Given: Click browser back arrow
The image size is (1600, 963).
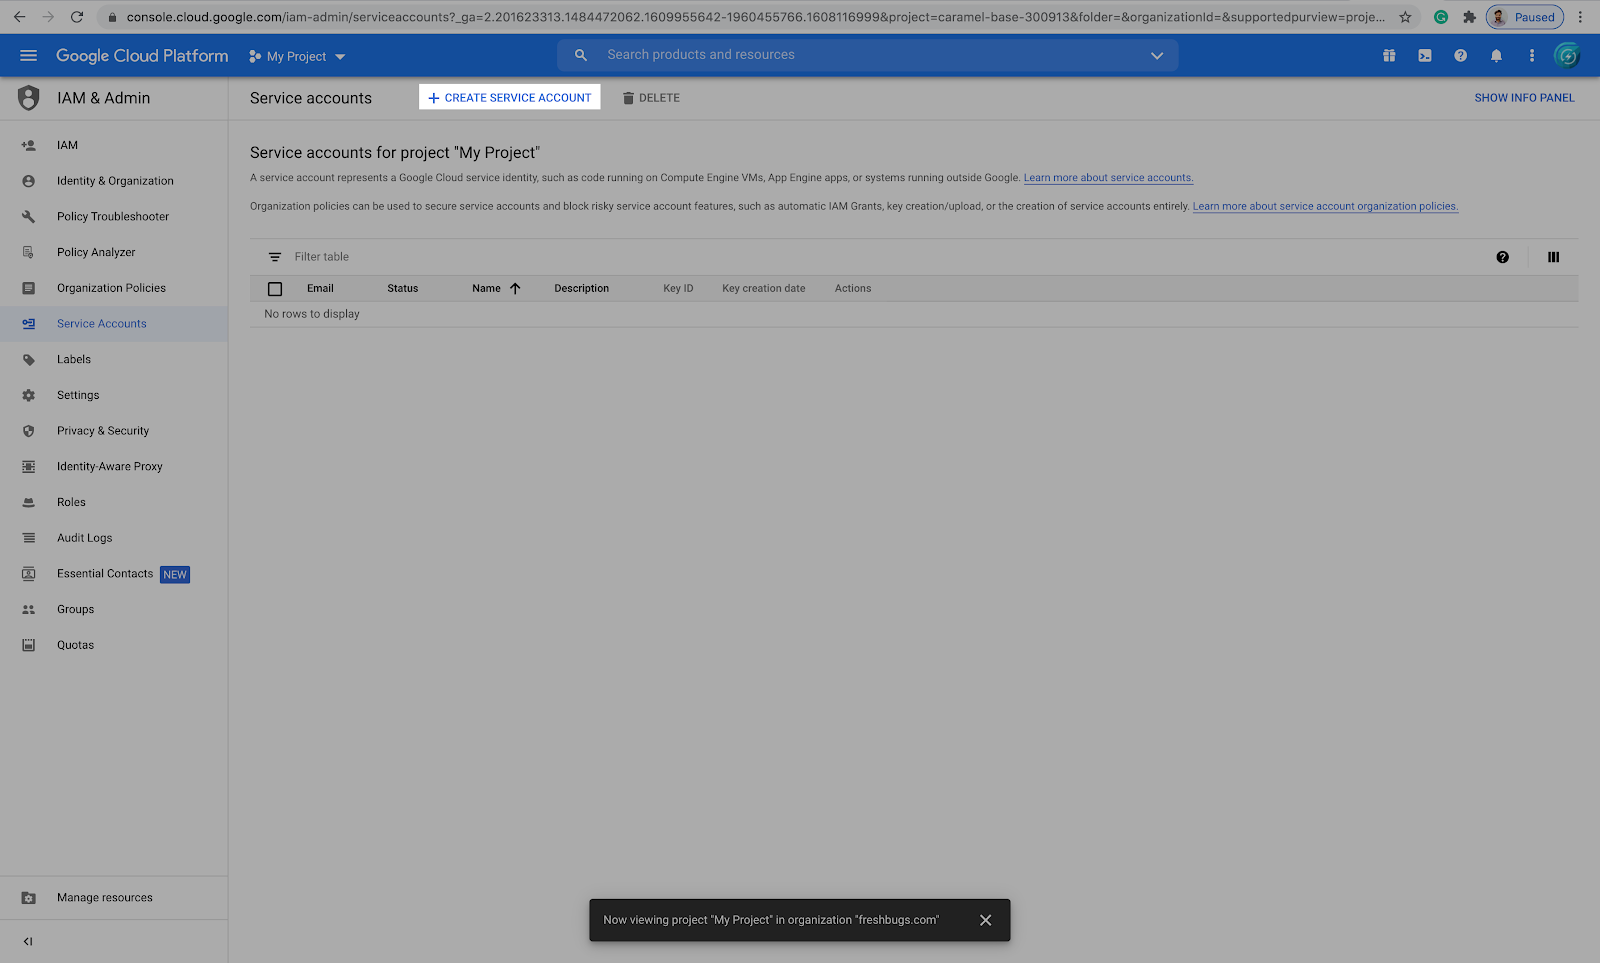Looking at the screenshot, I should pos(19,17).
